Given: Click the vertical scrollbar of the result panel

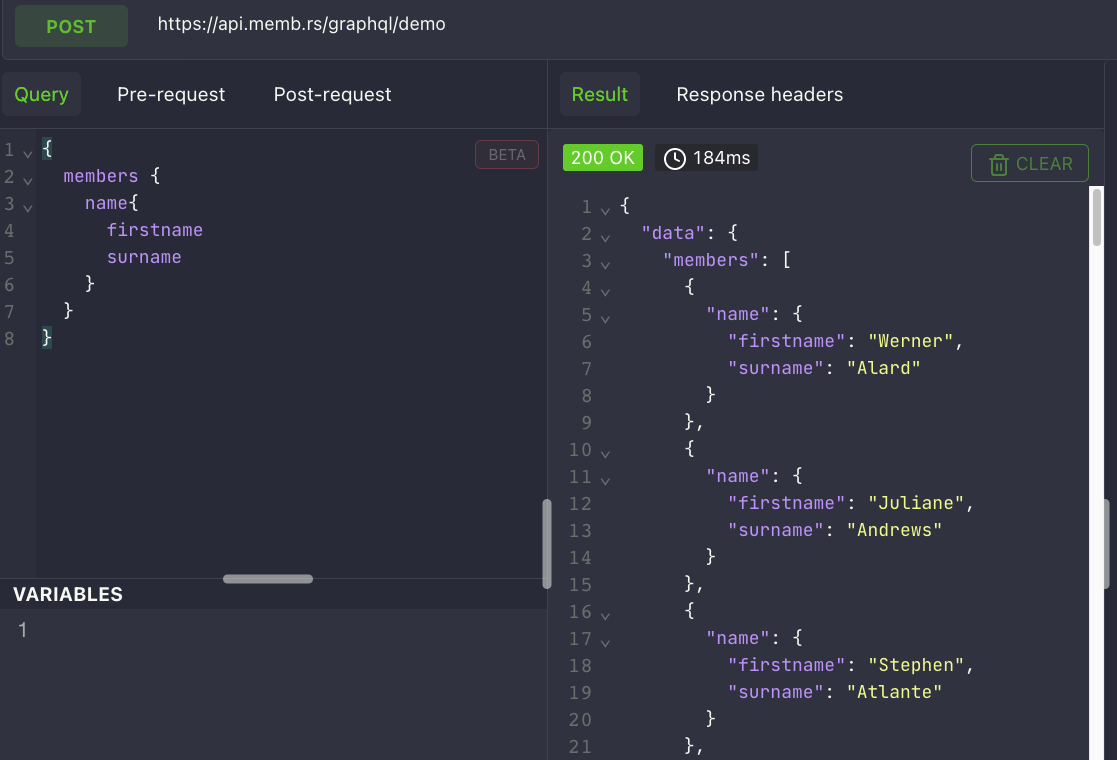Looking at the screenshot, I should point(1097,218).
